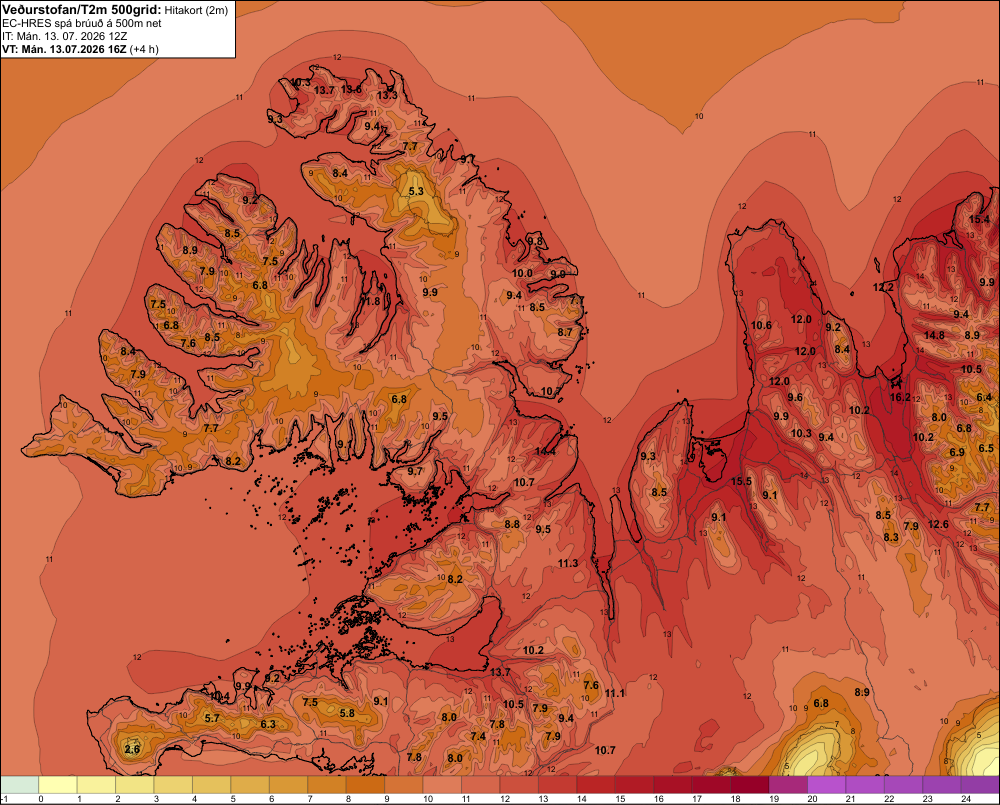This screenshot has width=1000, height=805.
Task: Click the orange legend swatch between 8 and 9
Action: click(365, 784)
